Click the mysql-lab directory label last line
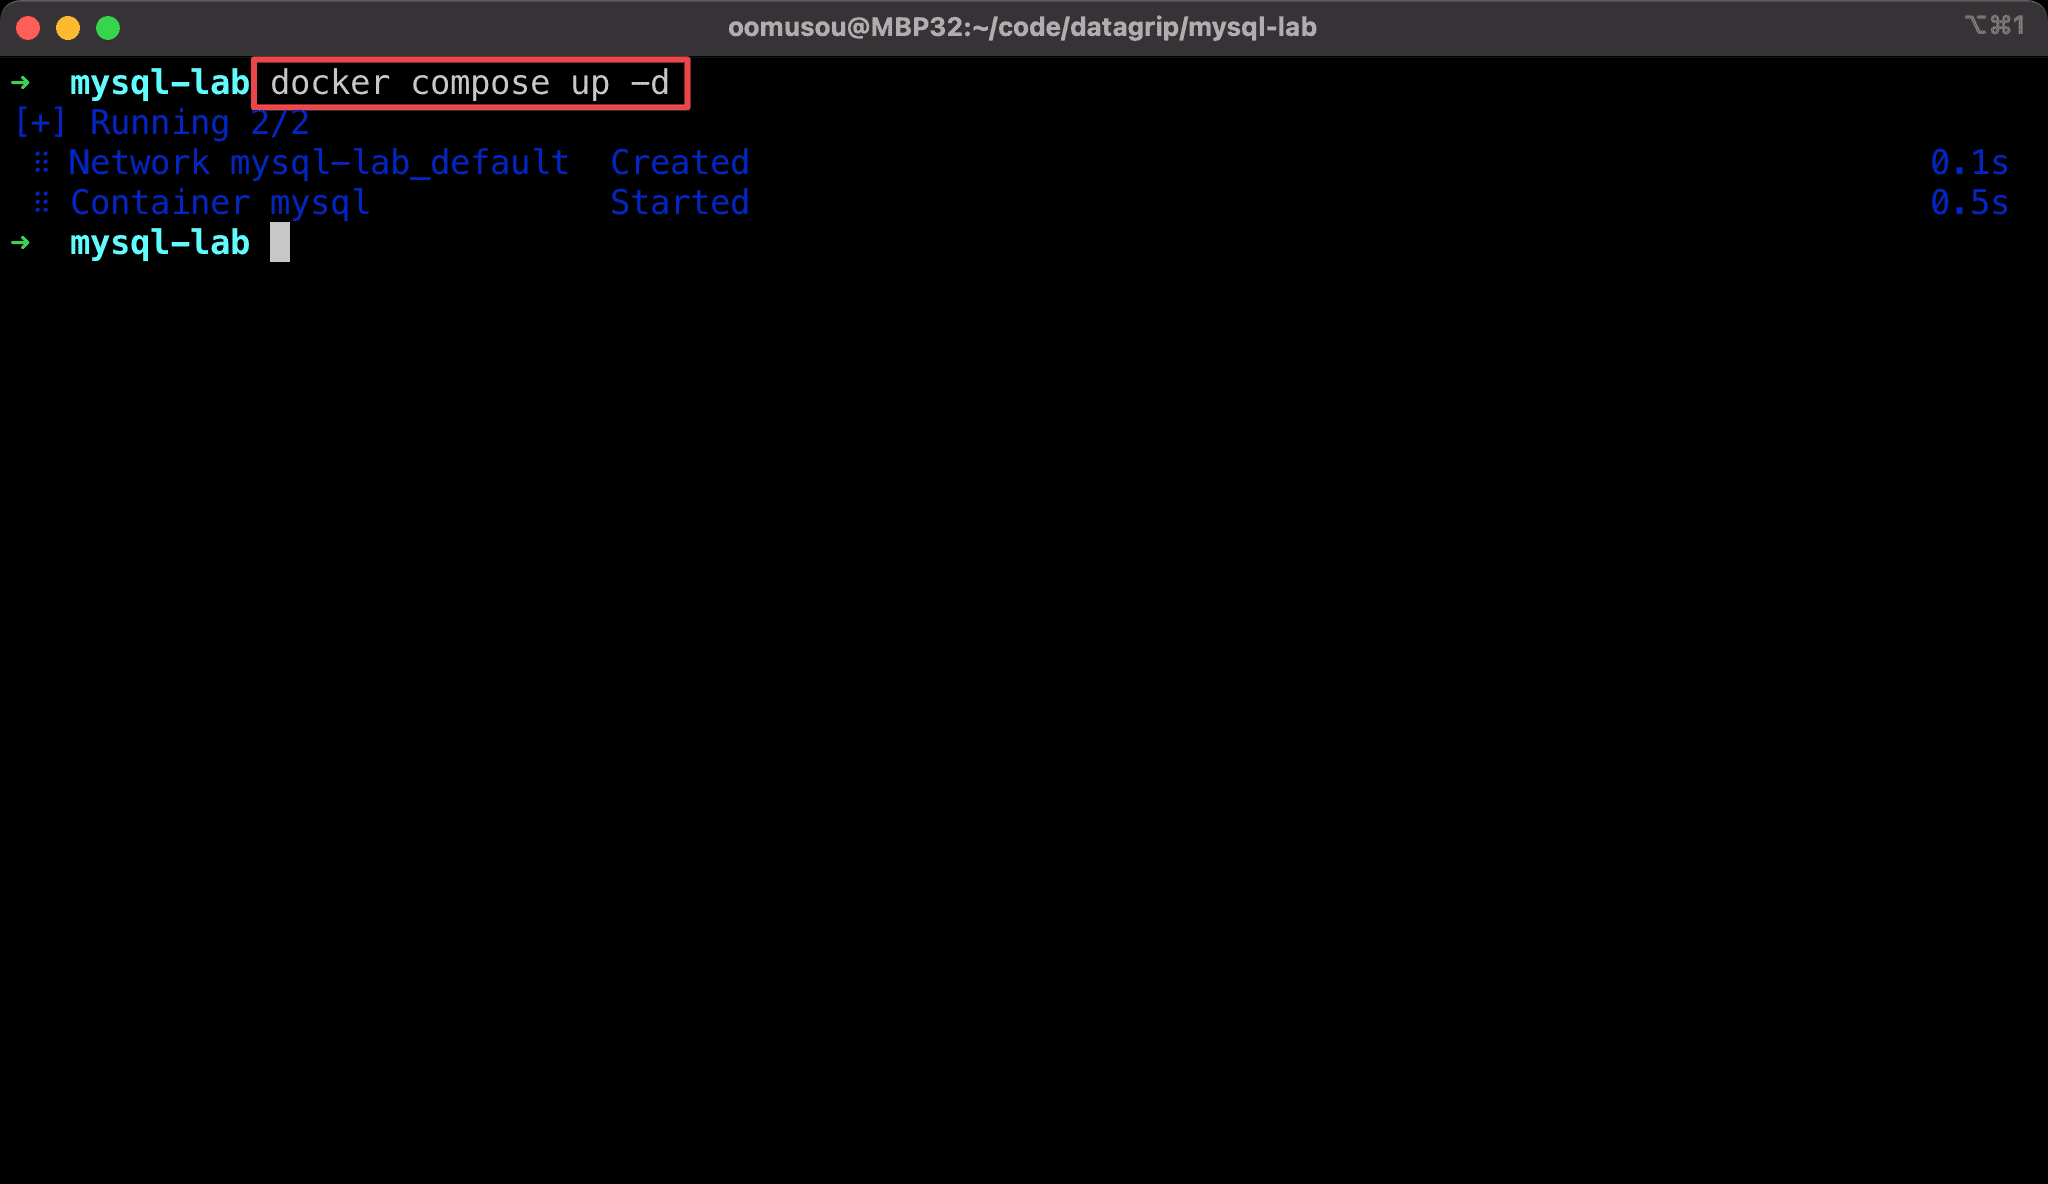This screenshot has height=1184, width=2048. [158, 242]
